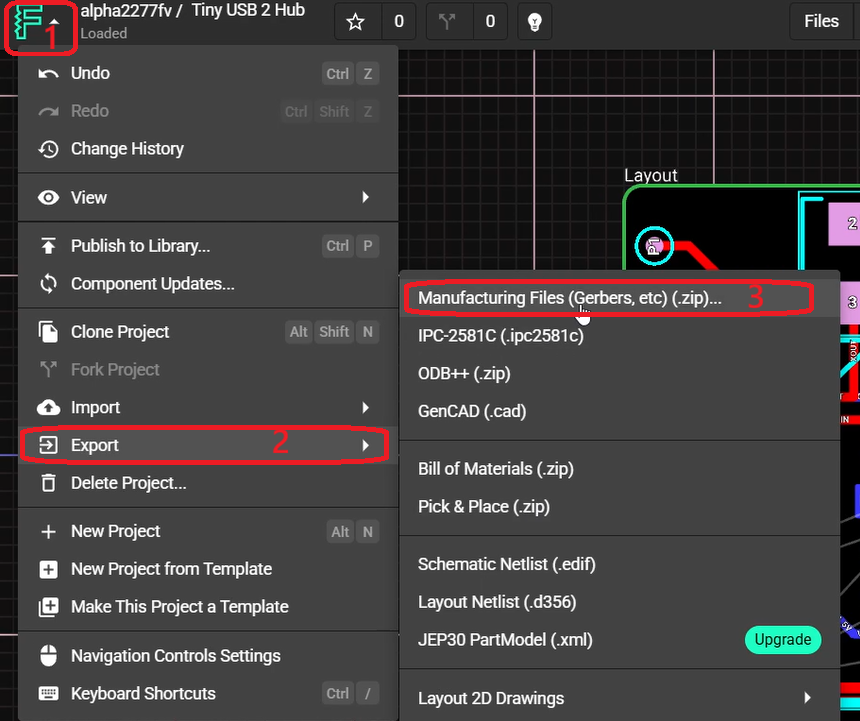This screenshot has width=860, height=721.
Task: Click the alpha2277fv owner name
Action: pyautogui.click(x=126, y=11)
